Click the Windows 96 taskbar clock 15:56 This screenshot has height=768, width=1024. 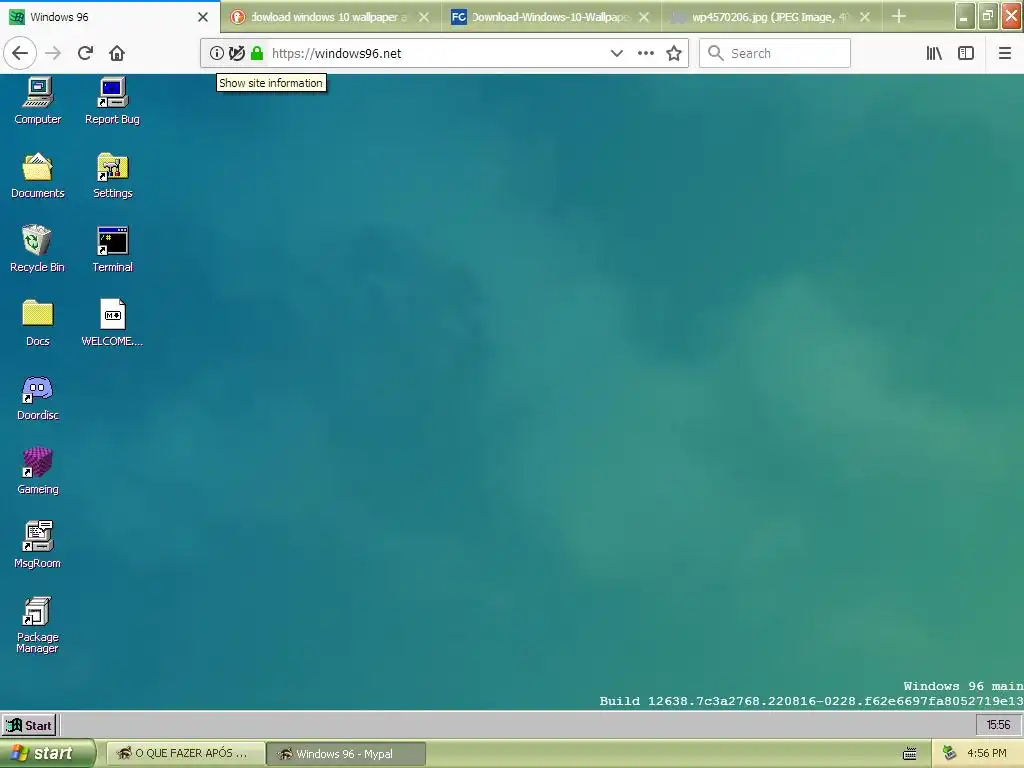[x=998, y=725]
